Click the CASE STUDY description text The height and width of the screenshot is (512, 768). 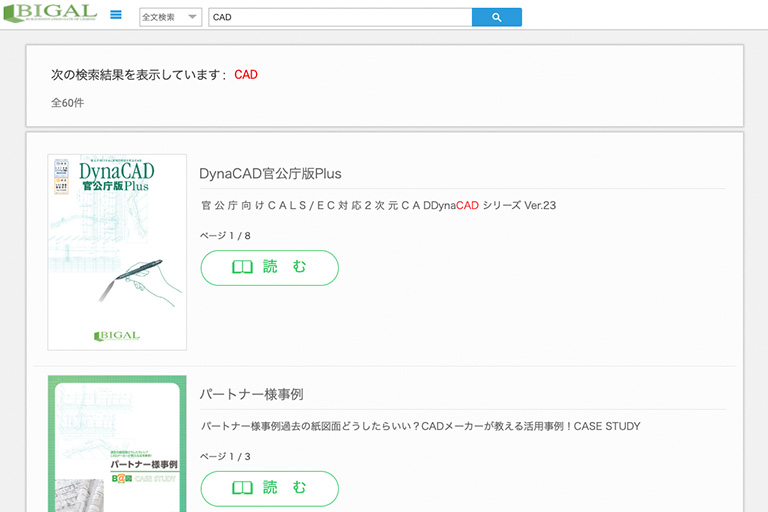point(421,426)
